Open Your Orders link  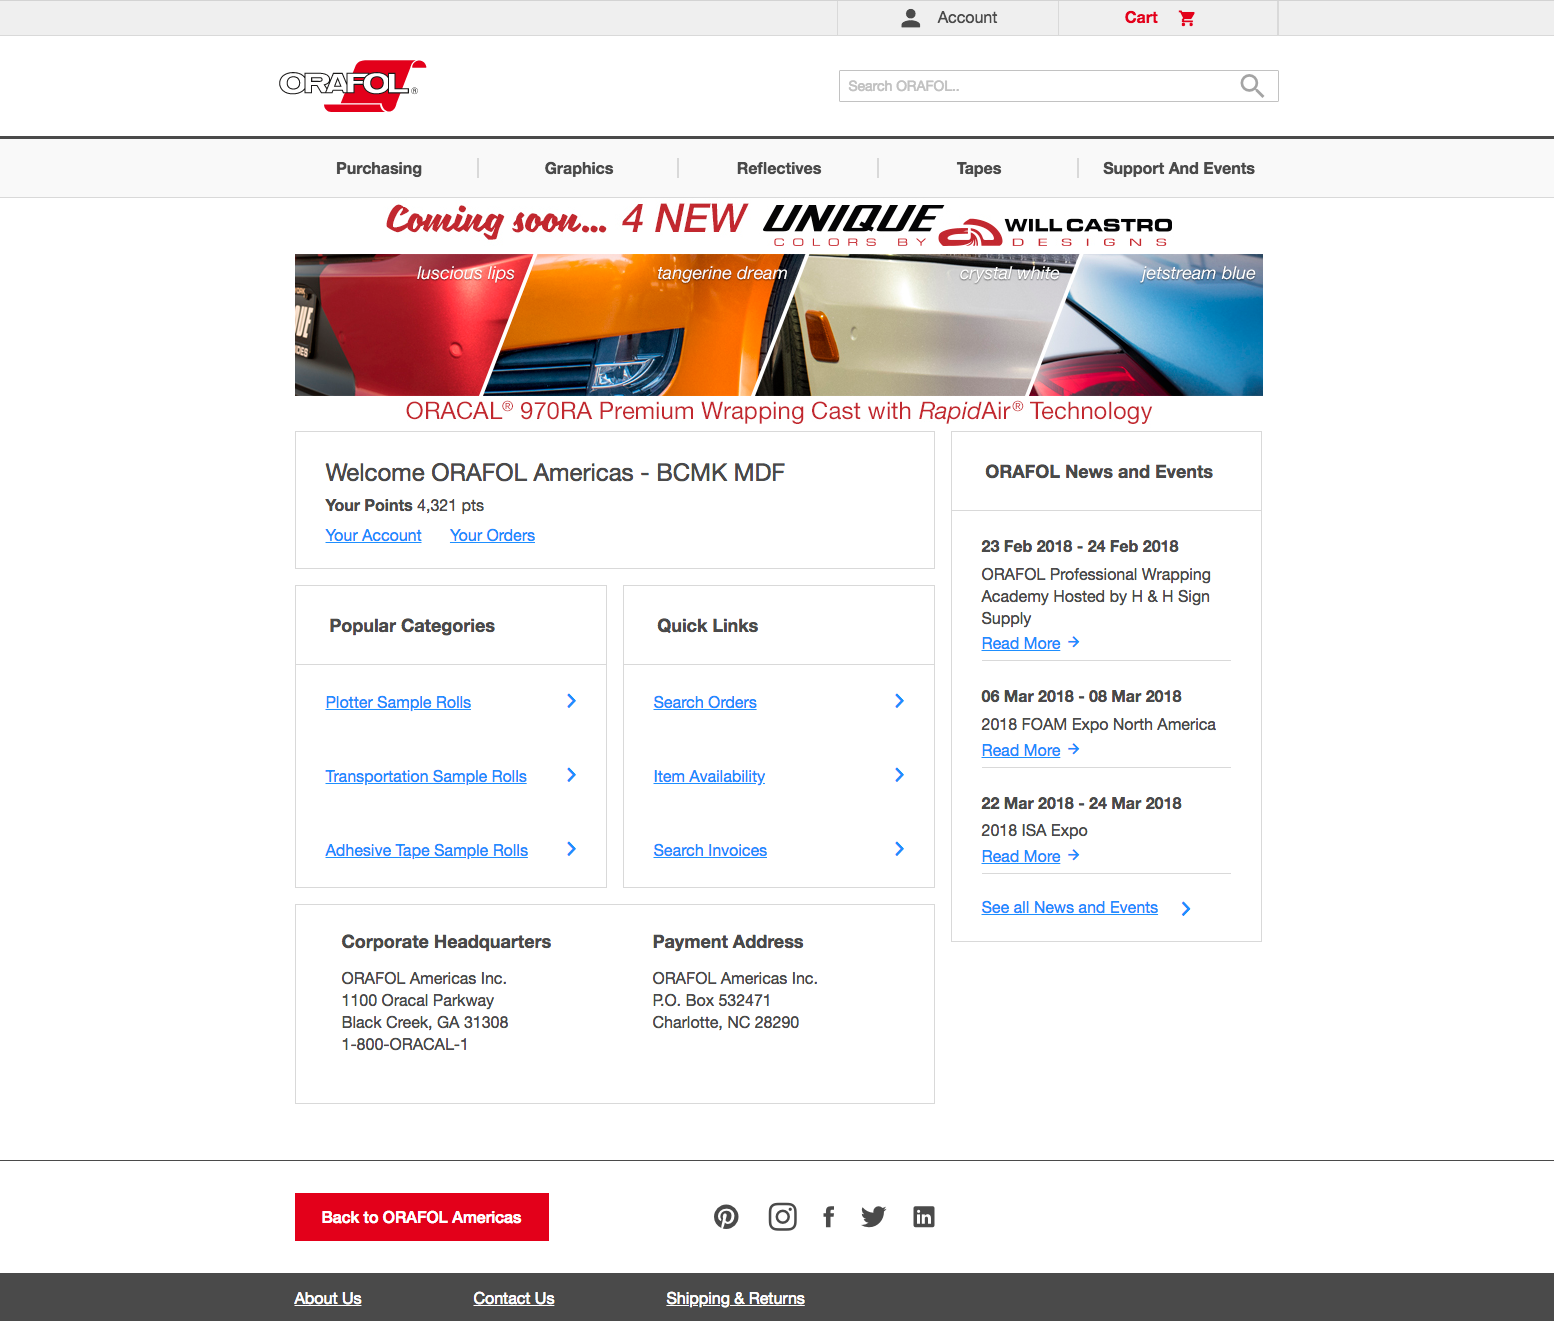(492, 535)
